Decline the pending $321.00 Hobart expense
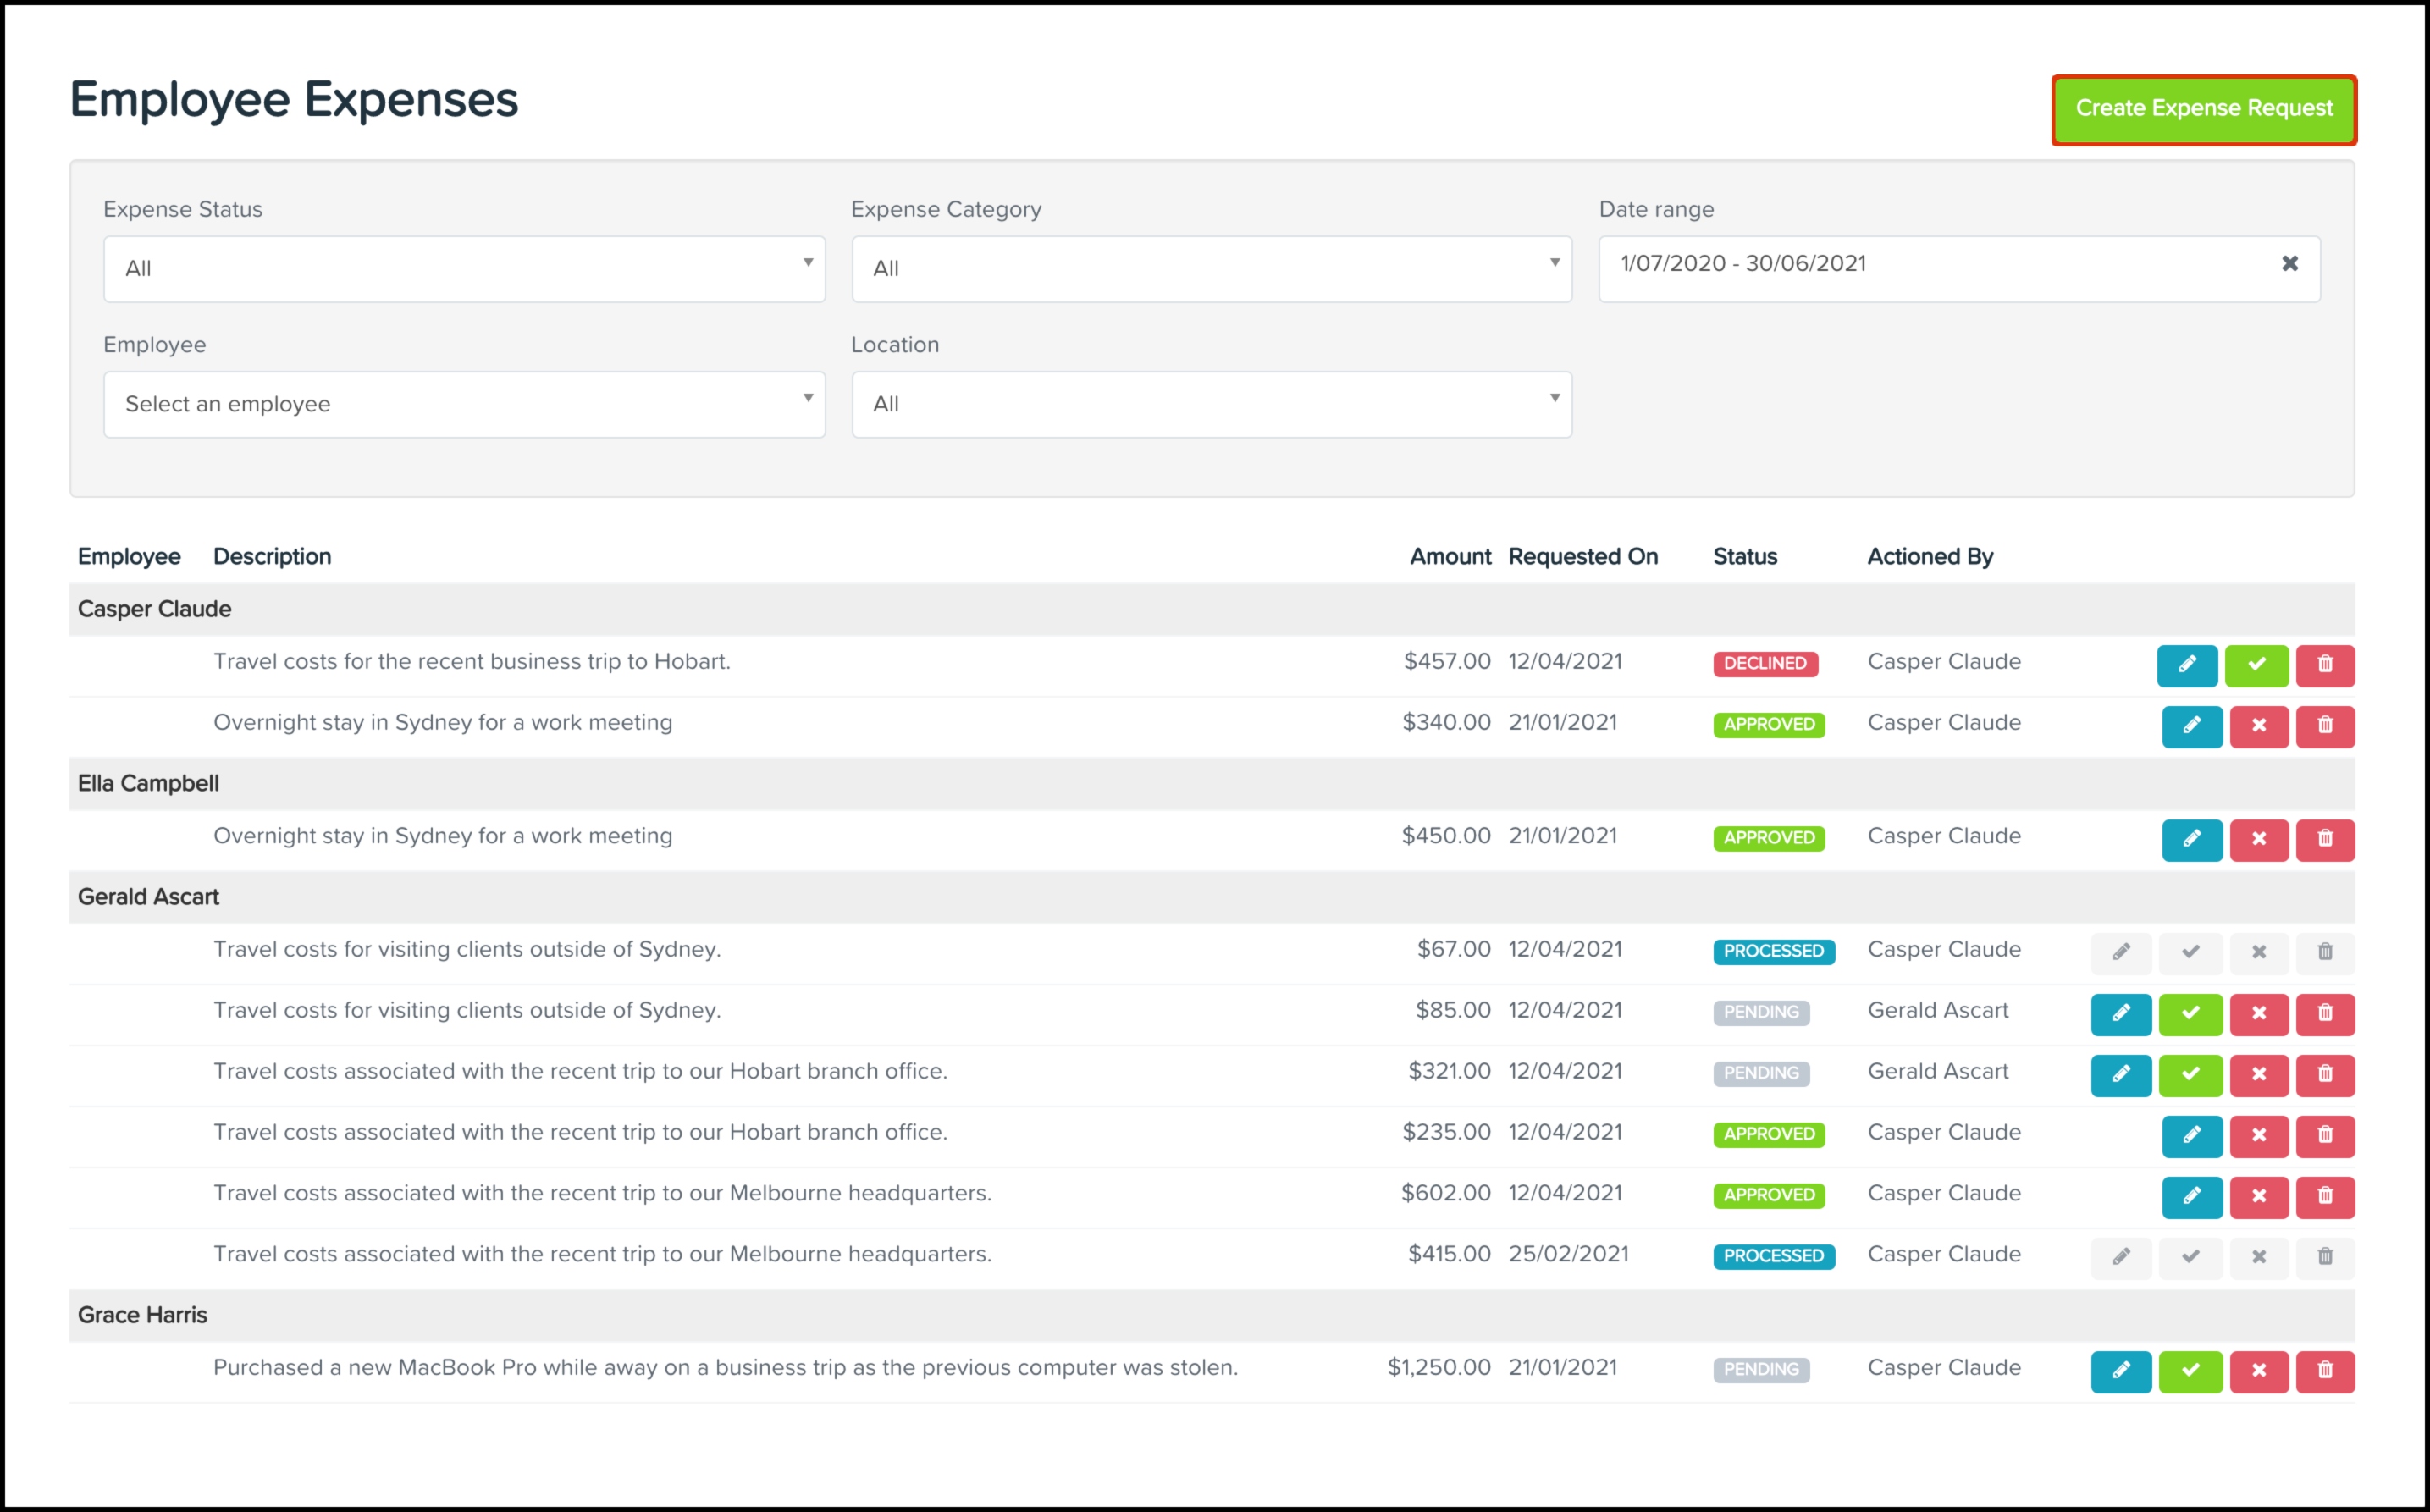Screen dimensions: 2430x1512 tap(2258, 1074)
